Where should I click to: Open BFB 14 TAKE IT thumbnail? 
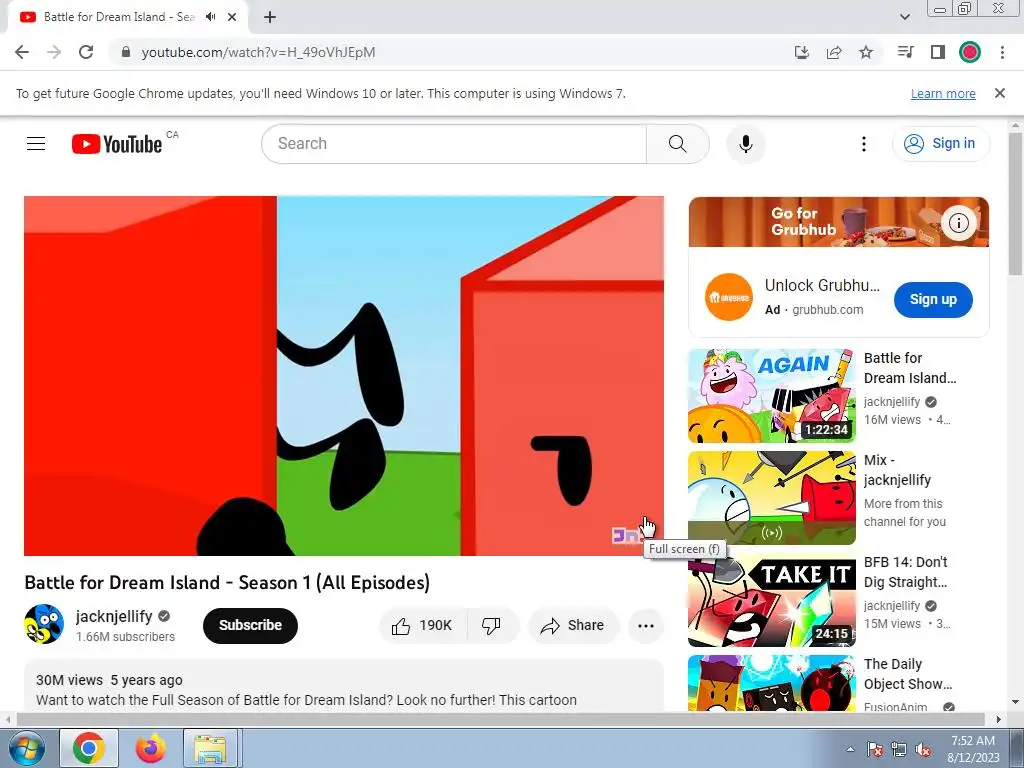coord(771,600)
